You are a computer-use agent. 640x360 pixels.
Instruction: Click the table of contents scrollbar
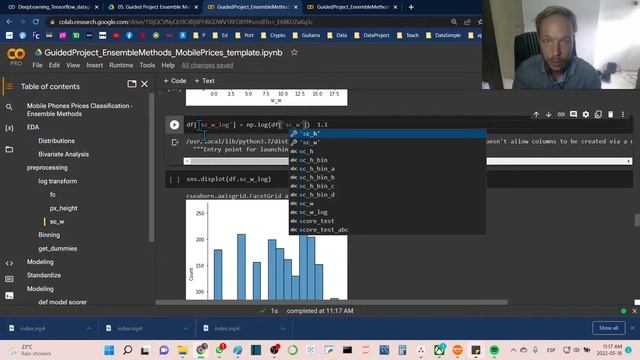point(151,167)
